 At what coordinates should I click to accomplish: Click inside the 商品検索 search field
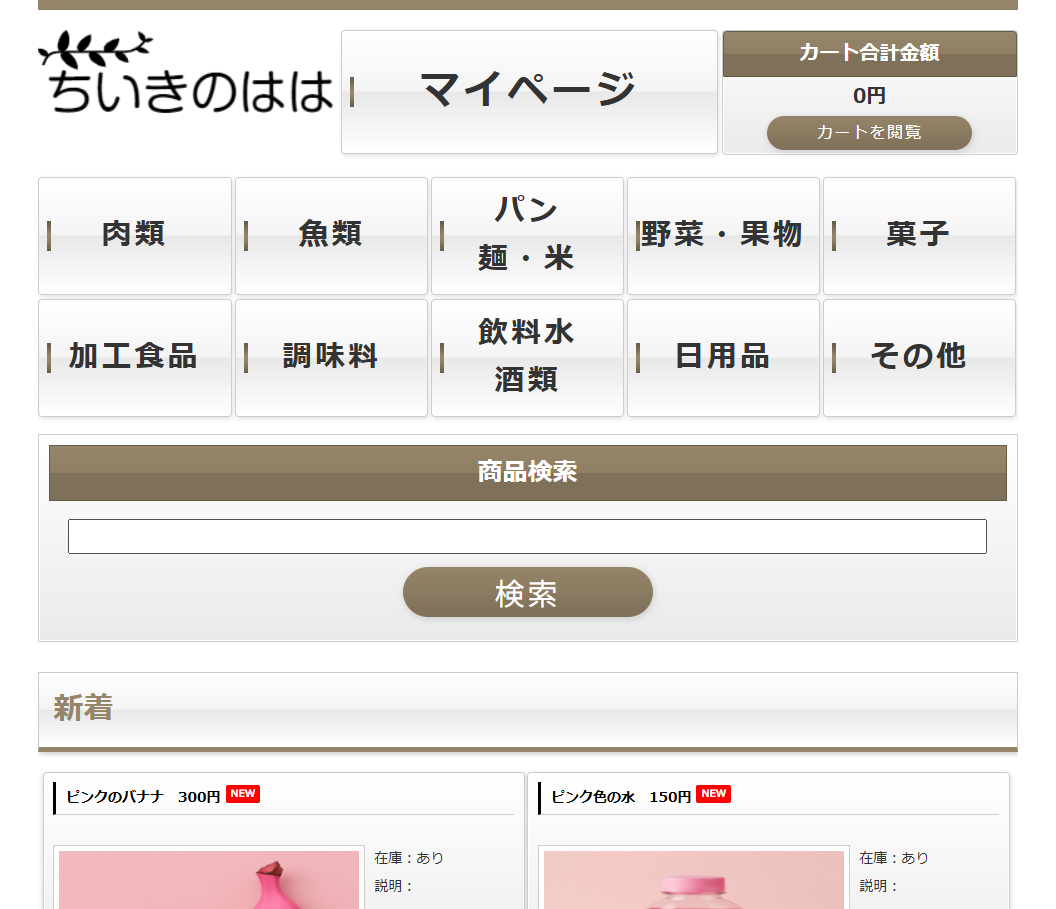pyautogui.click(x=526, y=536)
